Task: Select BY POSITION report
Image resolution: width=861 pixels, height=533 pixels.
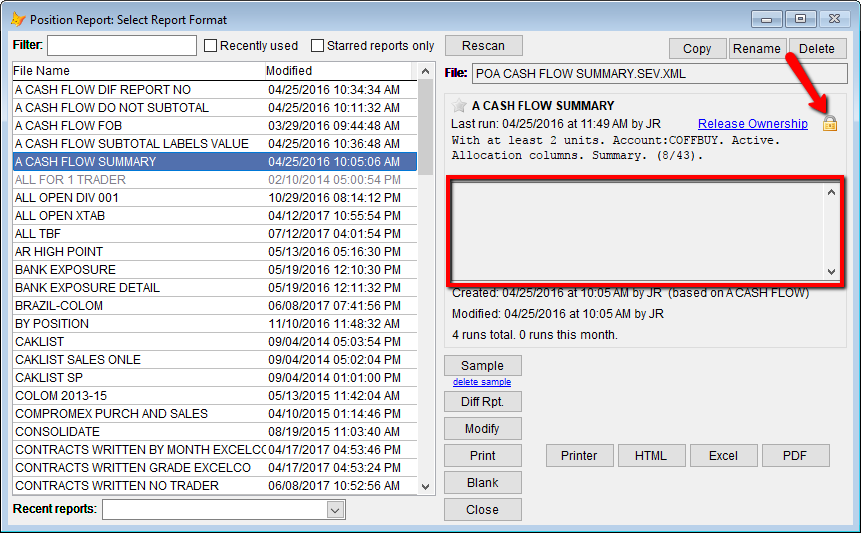Action: pos(215,324)
